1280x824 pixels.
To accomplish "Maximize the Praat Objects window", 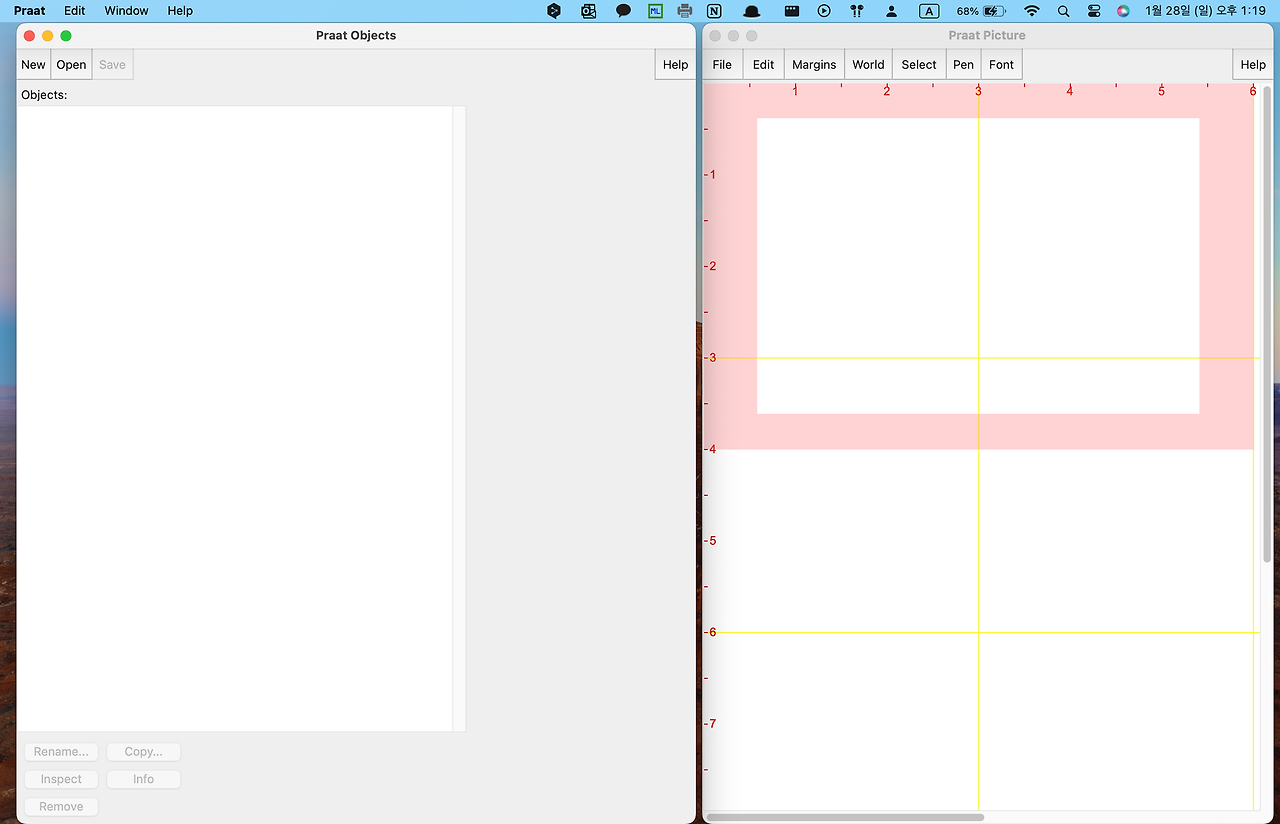I will coord(66,36).
